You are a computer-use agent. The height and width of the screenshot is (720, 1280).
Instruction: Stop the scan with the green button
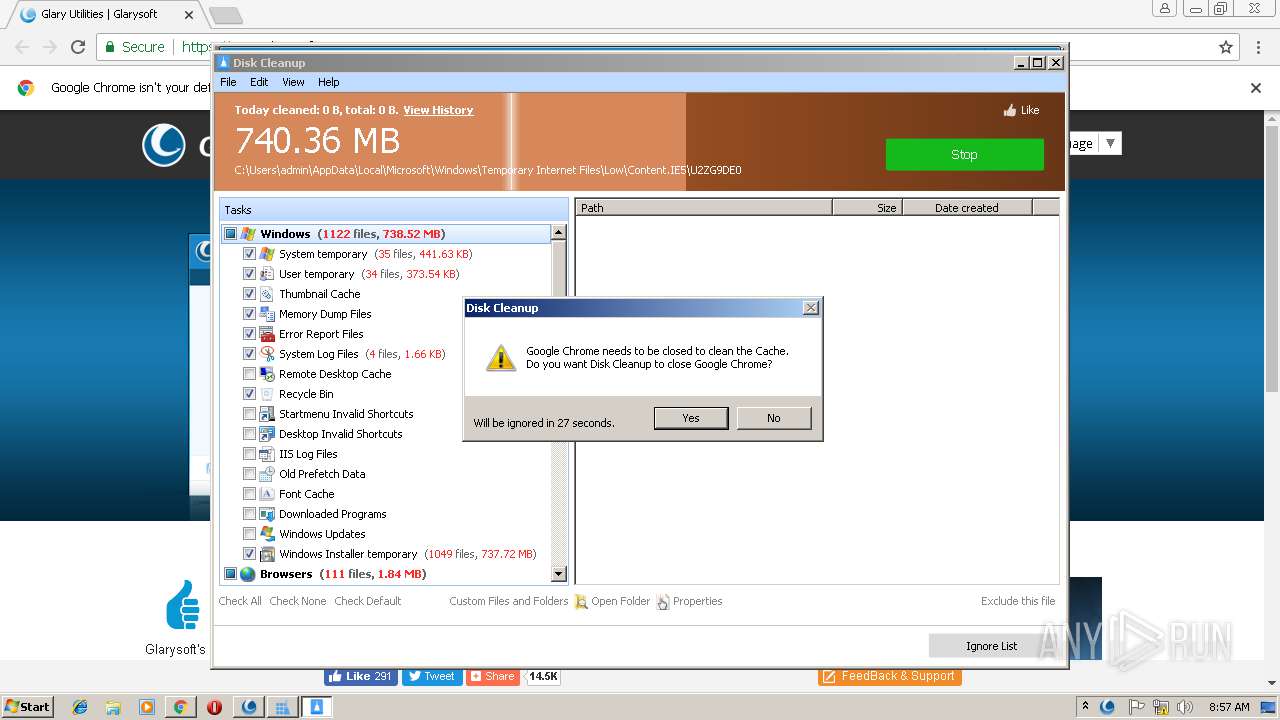point(964,154)
